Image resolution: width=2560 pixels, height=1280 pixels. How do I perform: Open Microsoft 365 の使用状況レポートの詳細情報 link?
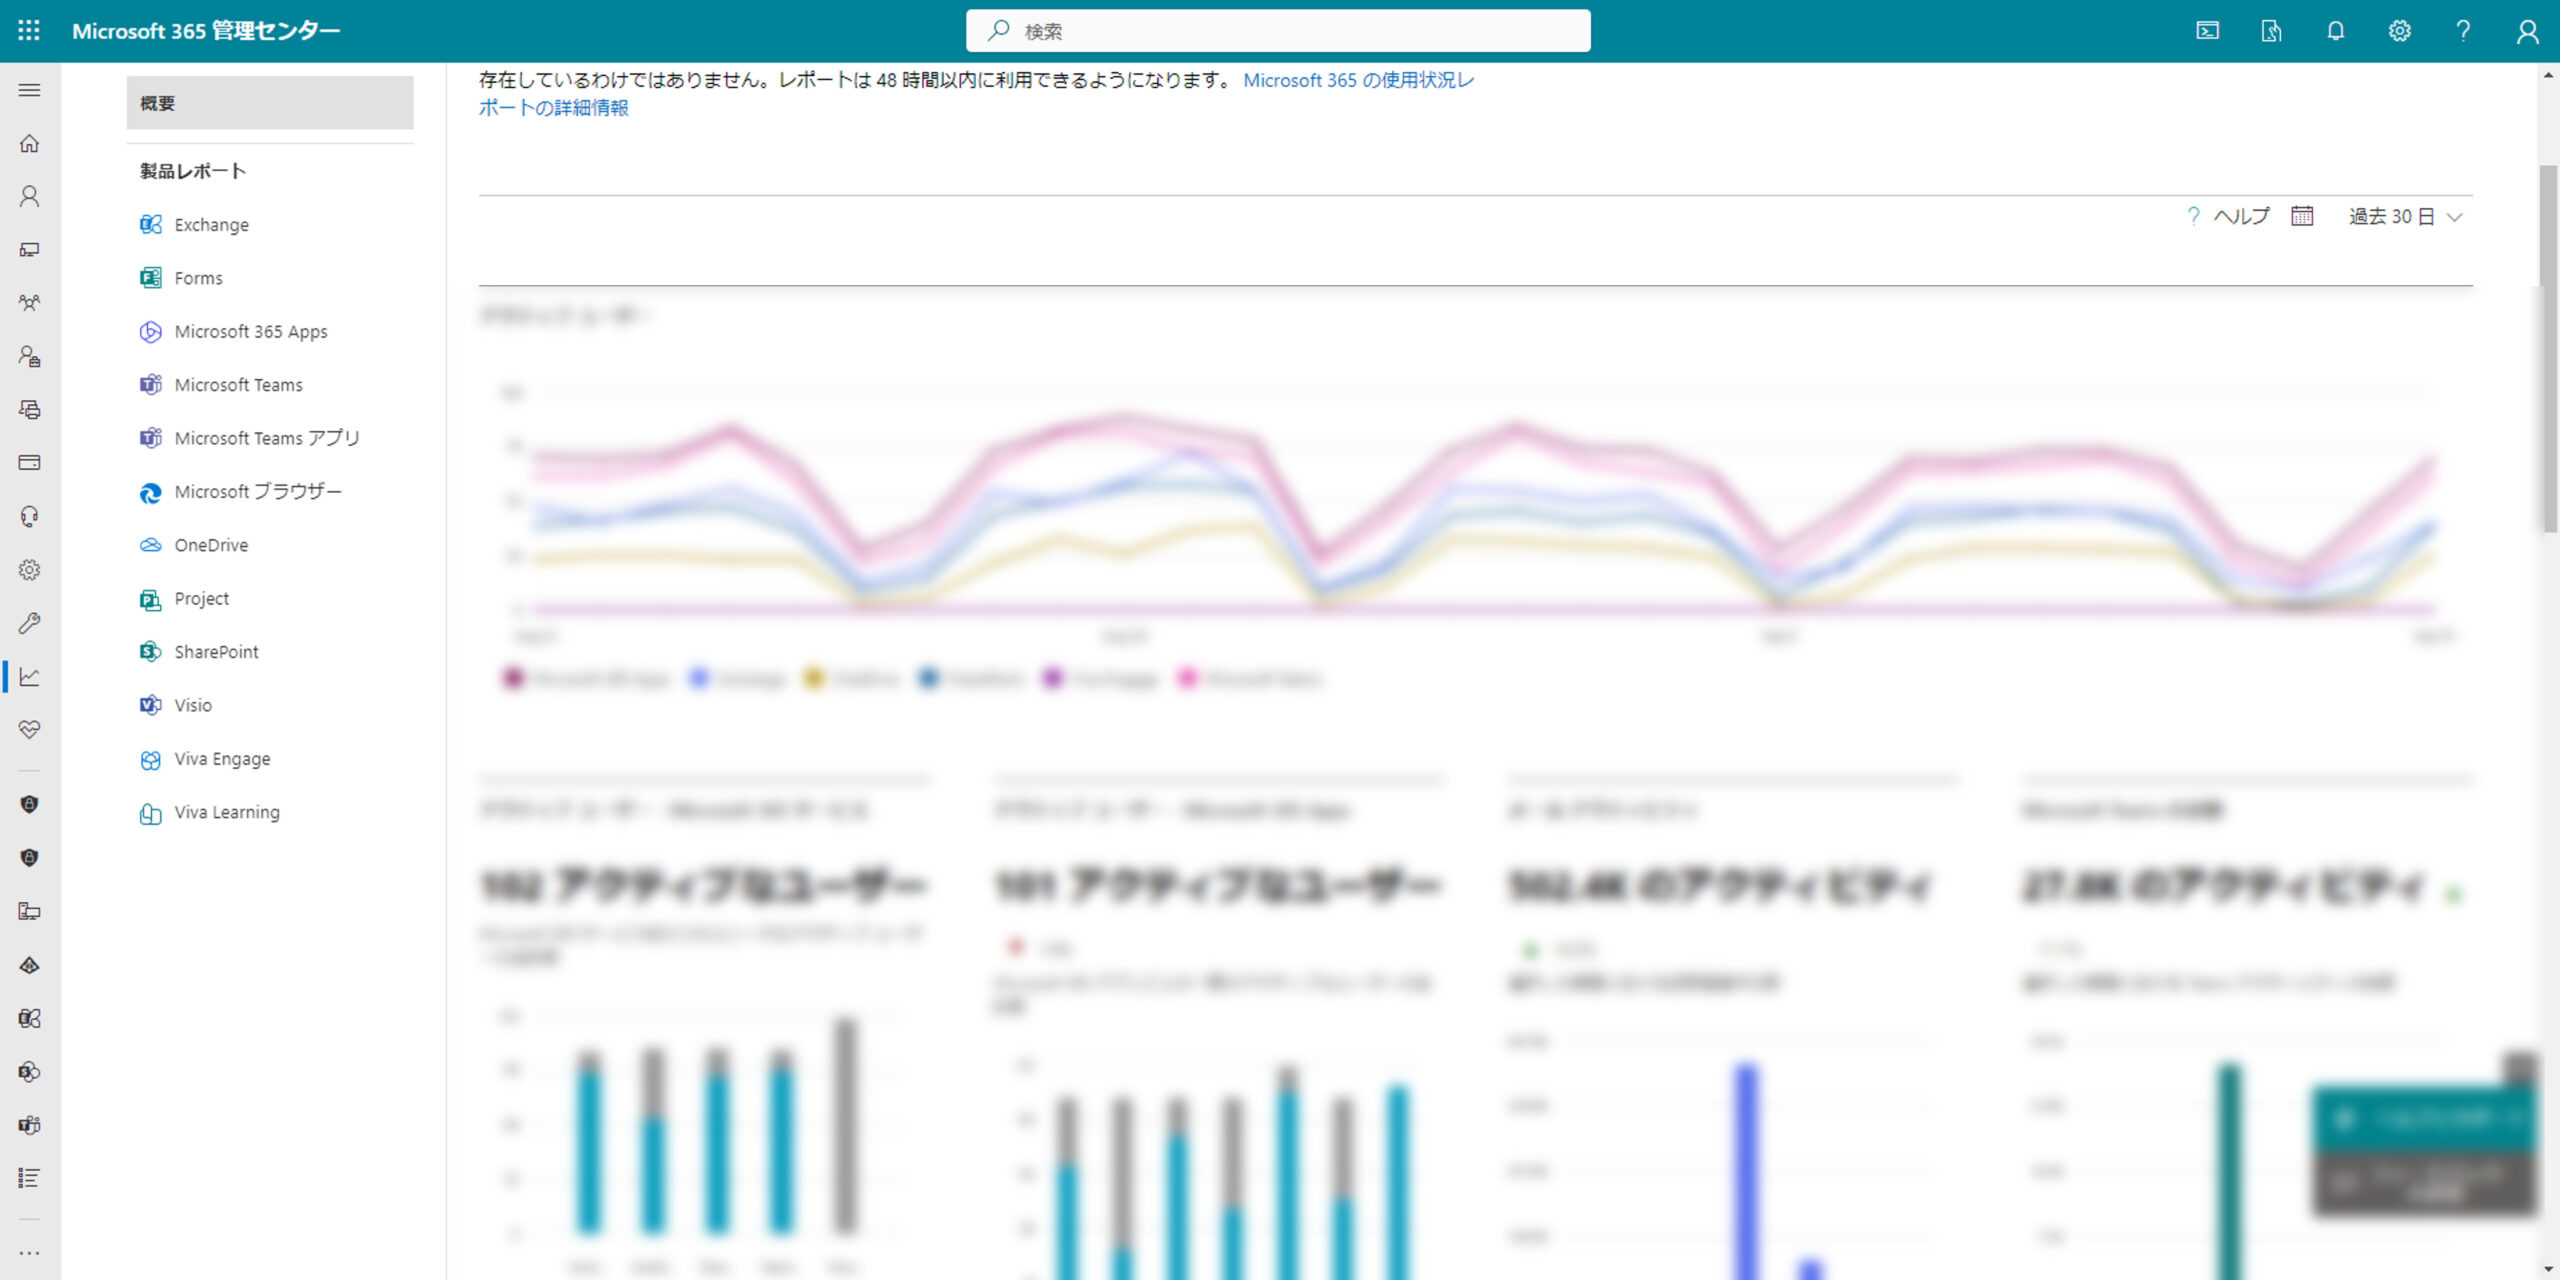point(976,94)
